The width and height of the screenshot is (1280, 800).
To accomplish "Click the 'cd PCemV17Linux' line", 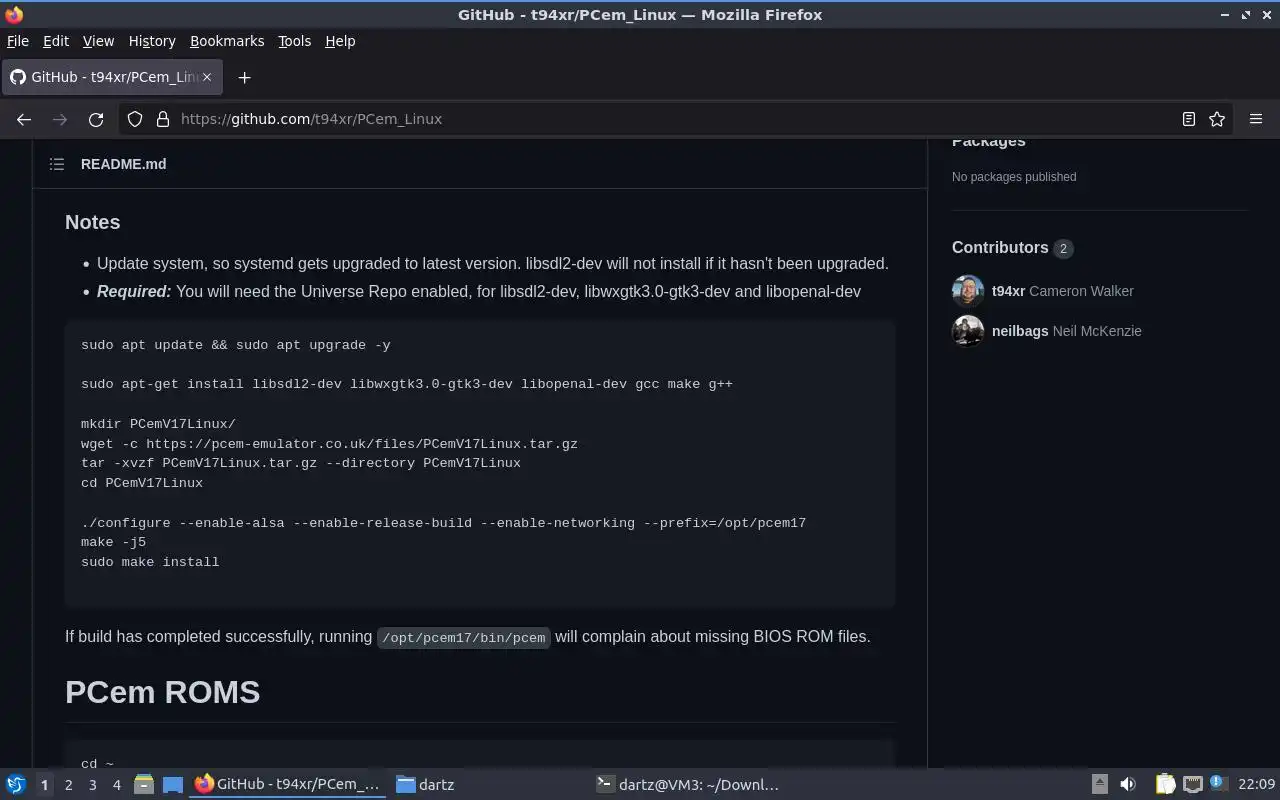I will pos(142,483).
